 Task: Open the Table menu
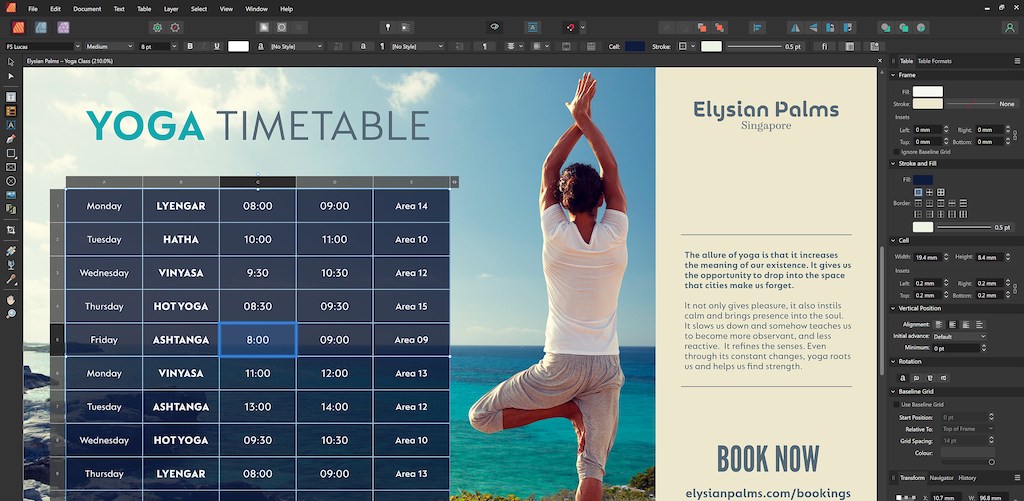pyautogui.click(x=144, y=9)
